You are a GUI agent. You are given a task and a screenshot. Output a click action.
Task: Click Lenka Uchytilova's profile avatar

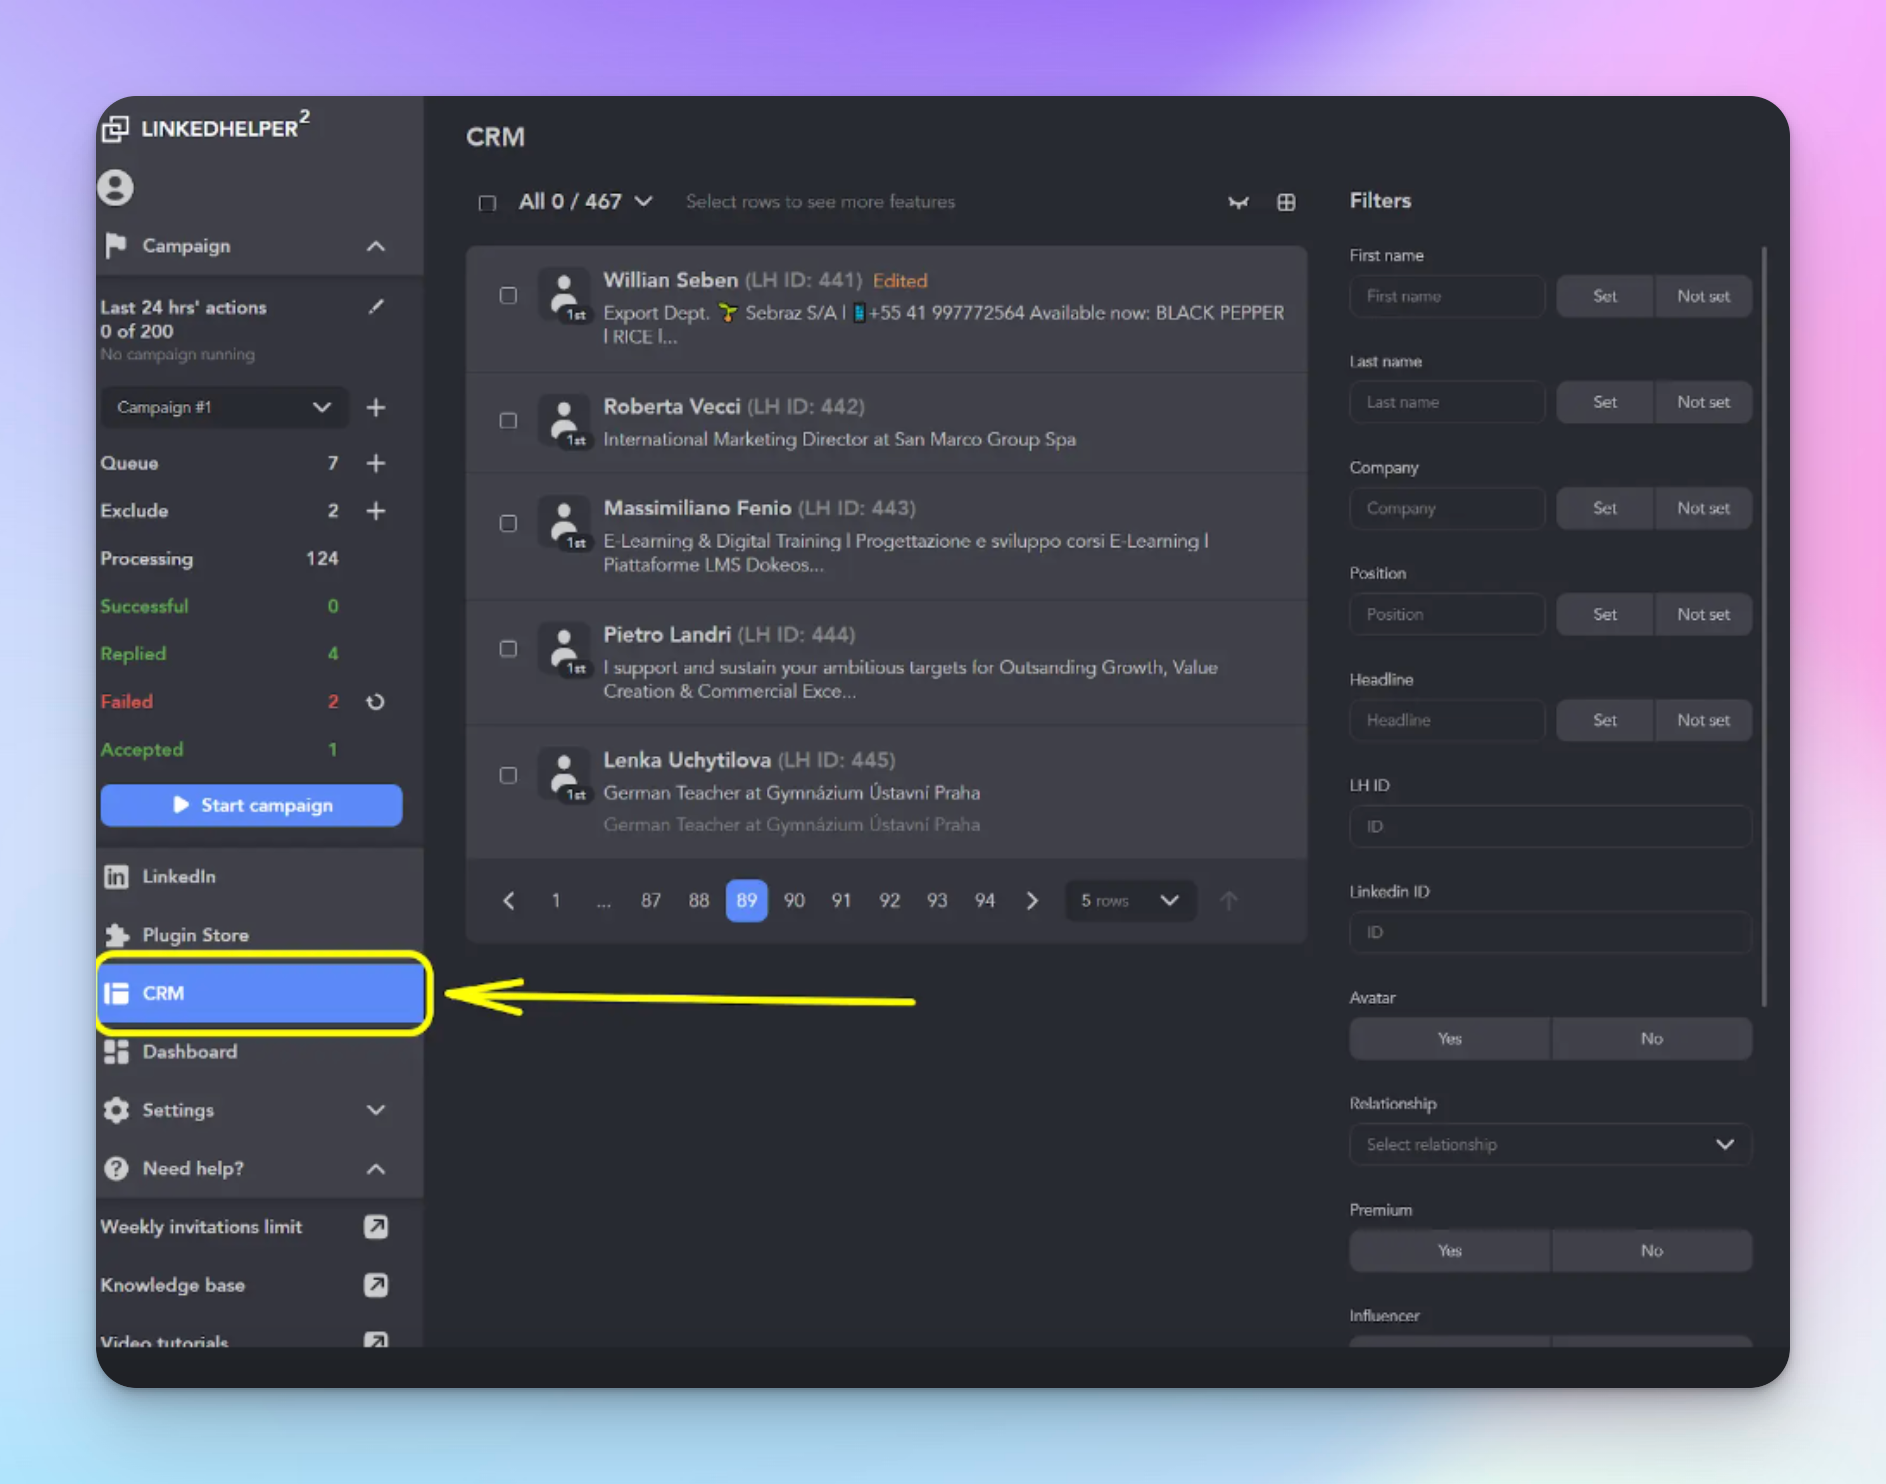(x=565, y=775)
